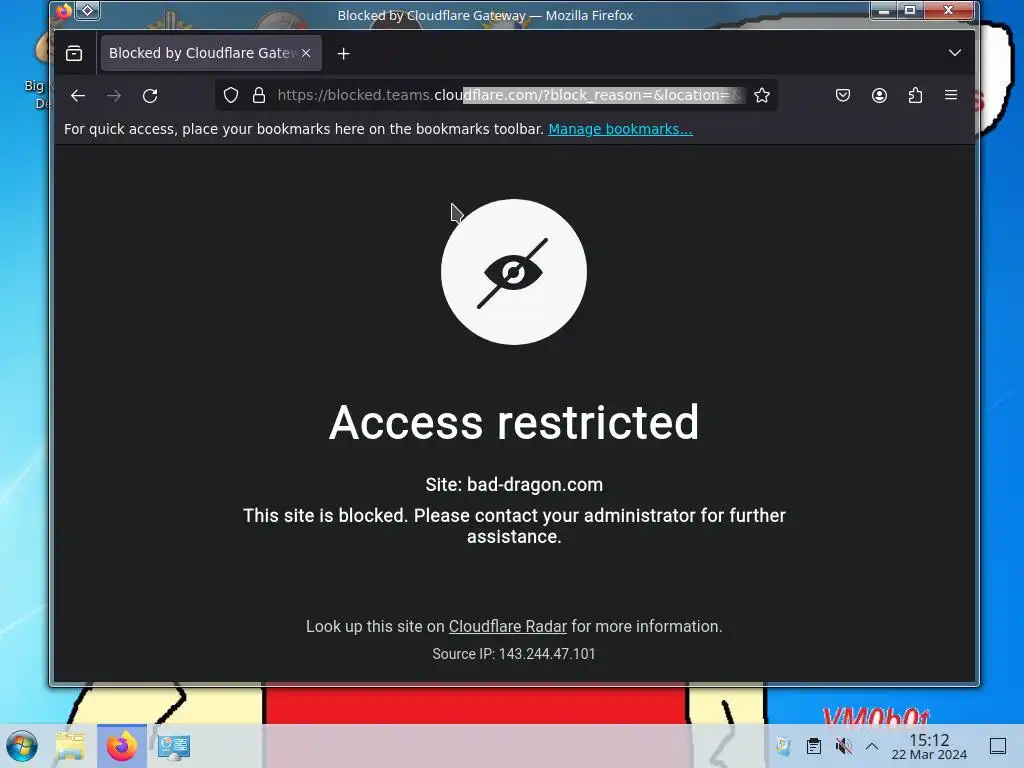Click the crossed-out eye blocked icon

pyautogui.click(x=514, y=272)
